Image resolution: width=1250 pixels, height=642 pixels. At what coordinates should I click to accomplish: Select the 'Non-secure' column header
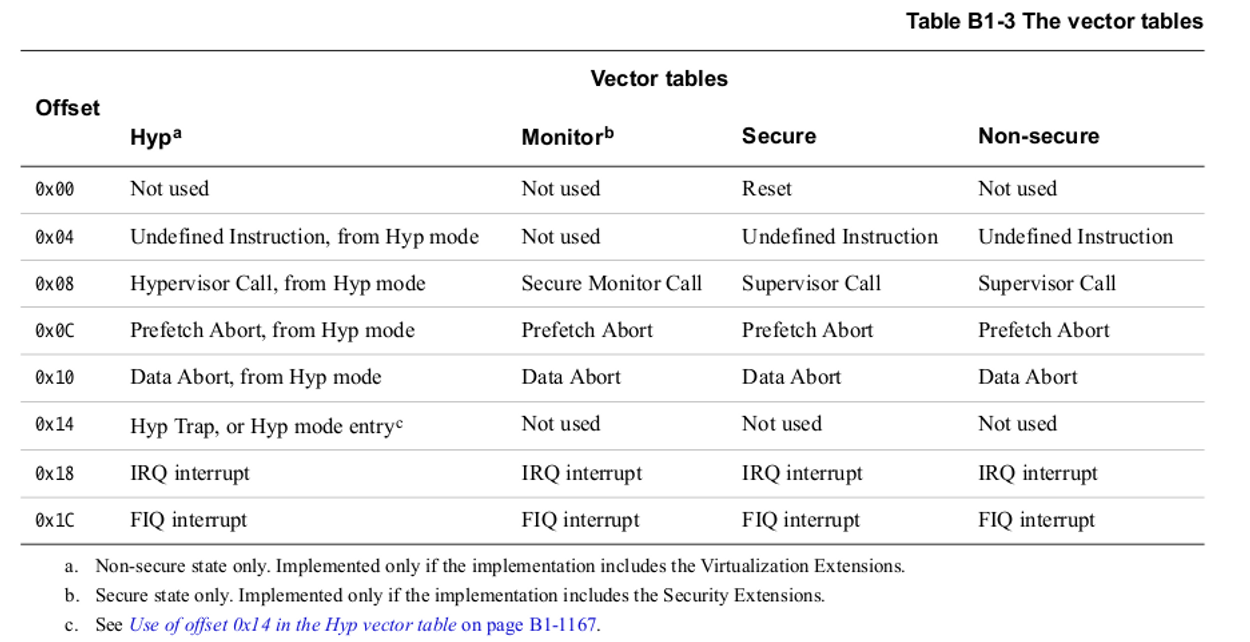[1038, 137]
